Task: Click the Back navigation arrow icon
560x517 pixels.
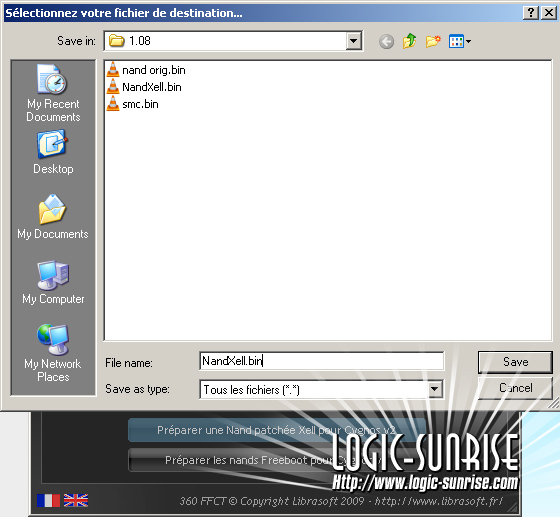Action: [x=386, y=41]
